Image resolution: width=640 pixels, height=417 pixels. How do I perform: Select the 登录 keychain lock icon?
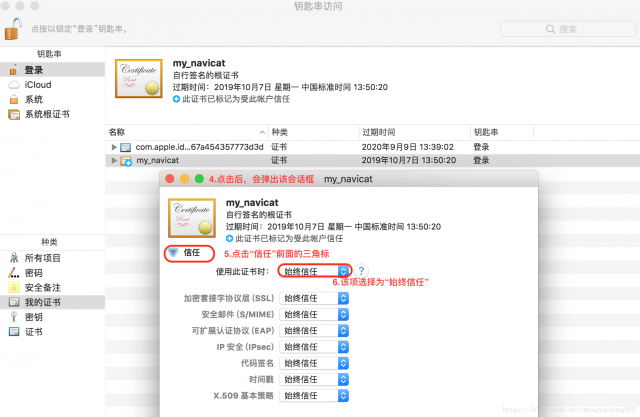[13, 70]
